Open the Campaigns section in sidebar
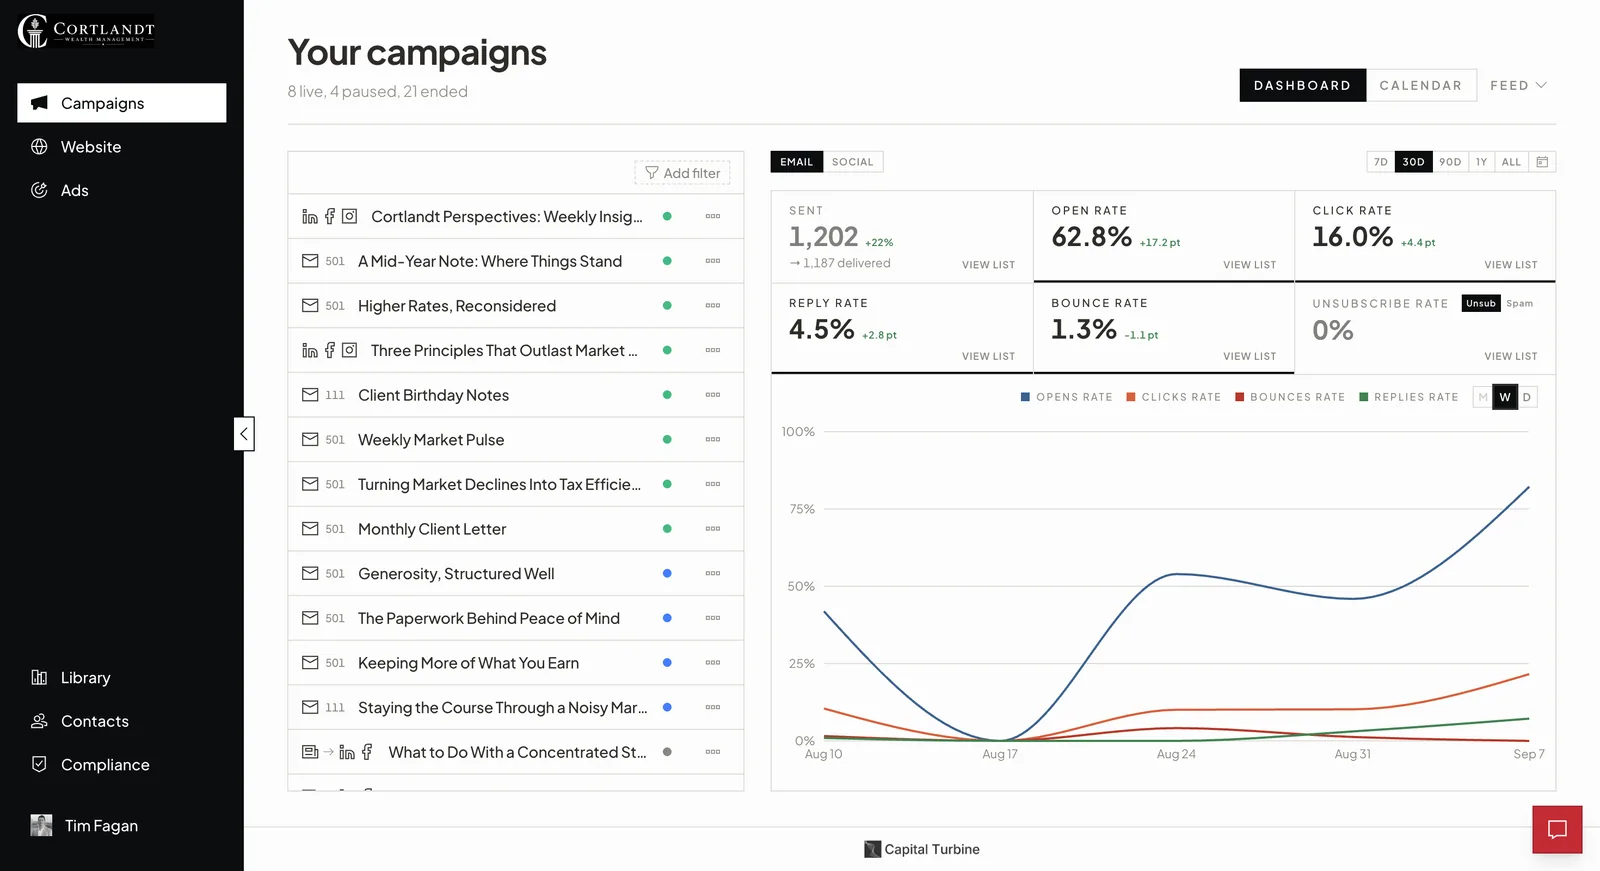The width and height of the screenshot is (1600, 871). point(121,103)
